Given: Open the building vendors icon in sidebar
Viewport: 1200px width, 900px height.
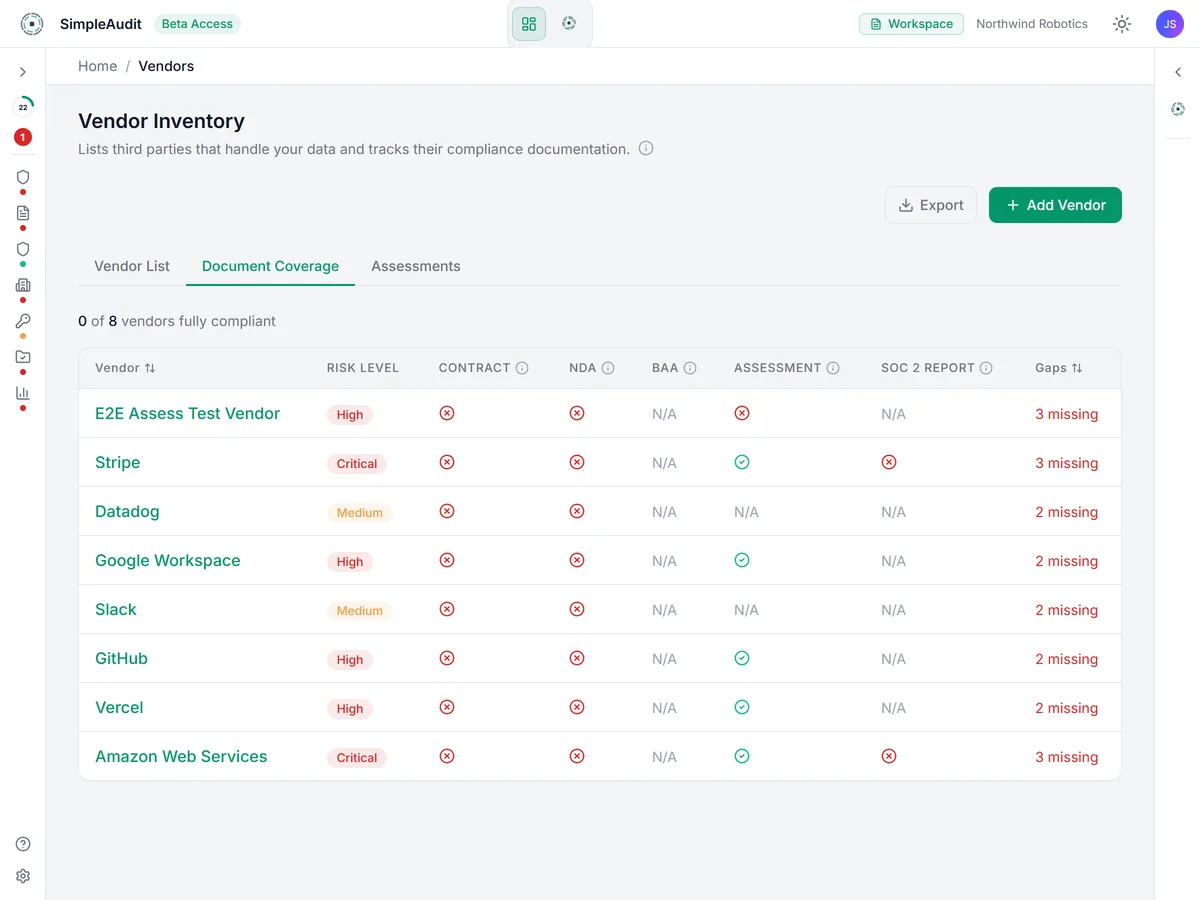Looking at the screenshot, I should click(x=23, y=285).
